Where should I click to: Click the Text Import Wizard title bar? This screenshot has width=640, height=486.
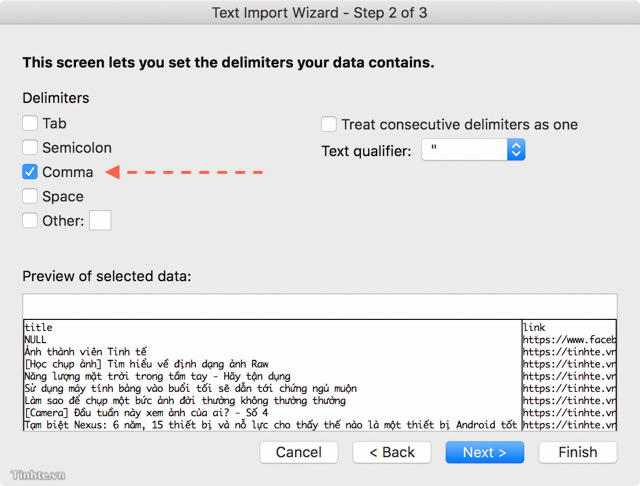320,13
